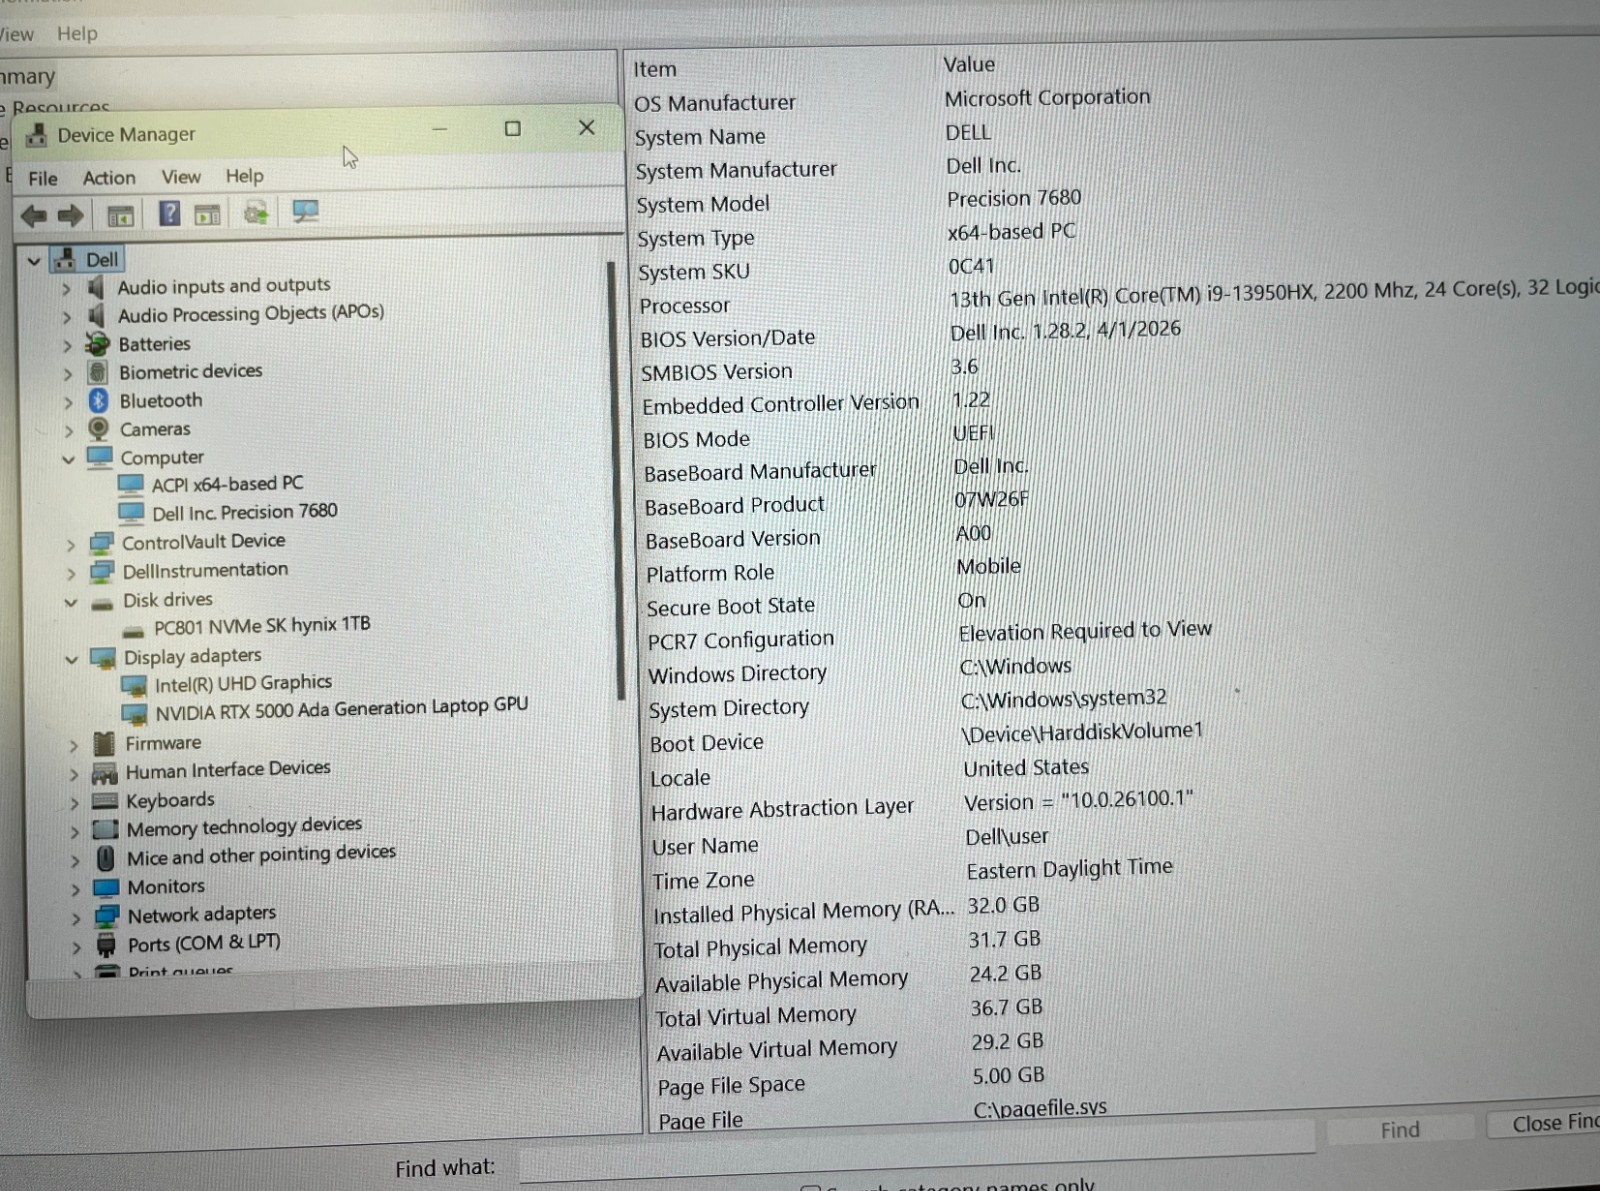Select the Human Interface Devices icon

pyautogui.click(x=104, y=773)
